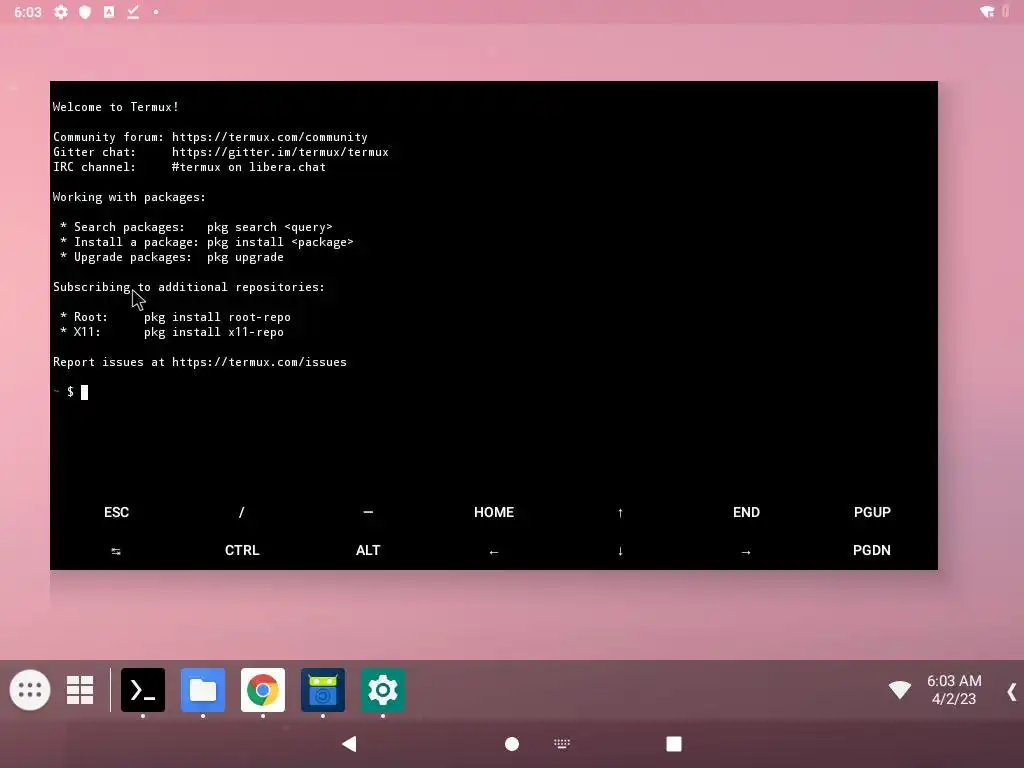1024x768 pixels.
Task: Toggle the CTRL modifier key
Action: (242, 551)
